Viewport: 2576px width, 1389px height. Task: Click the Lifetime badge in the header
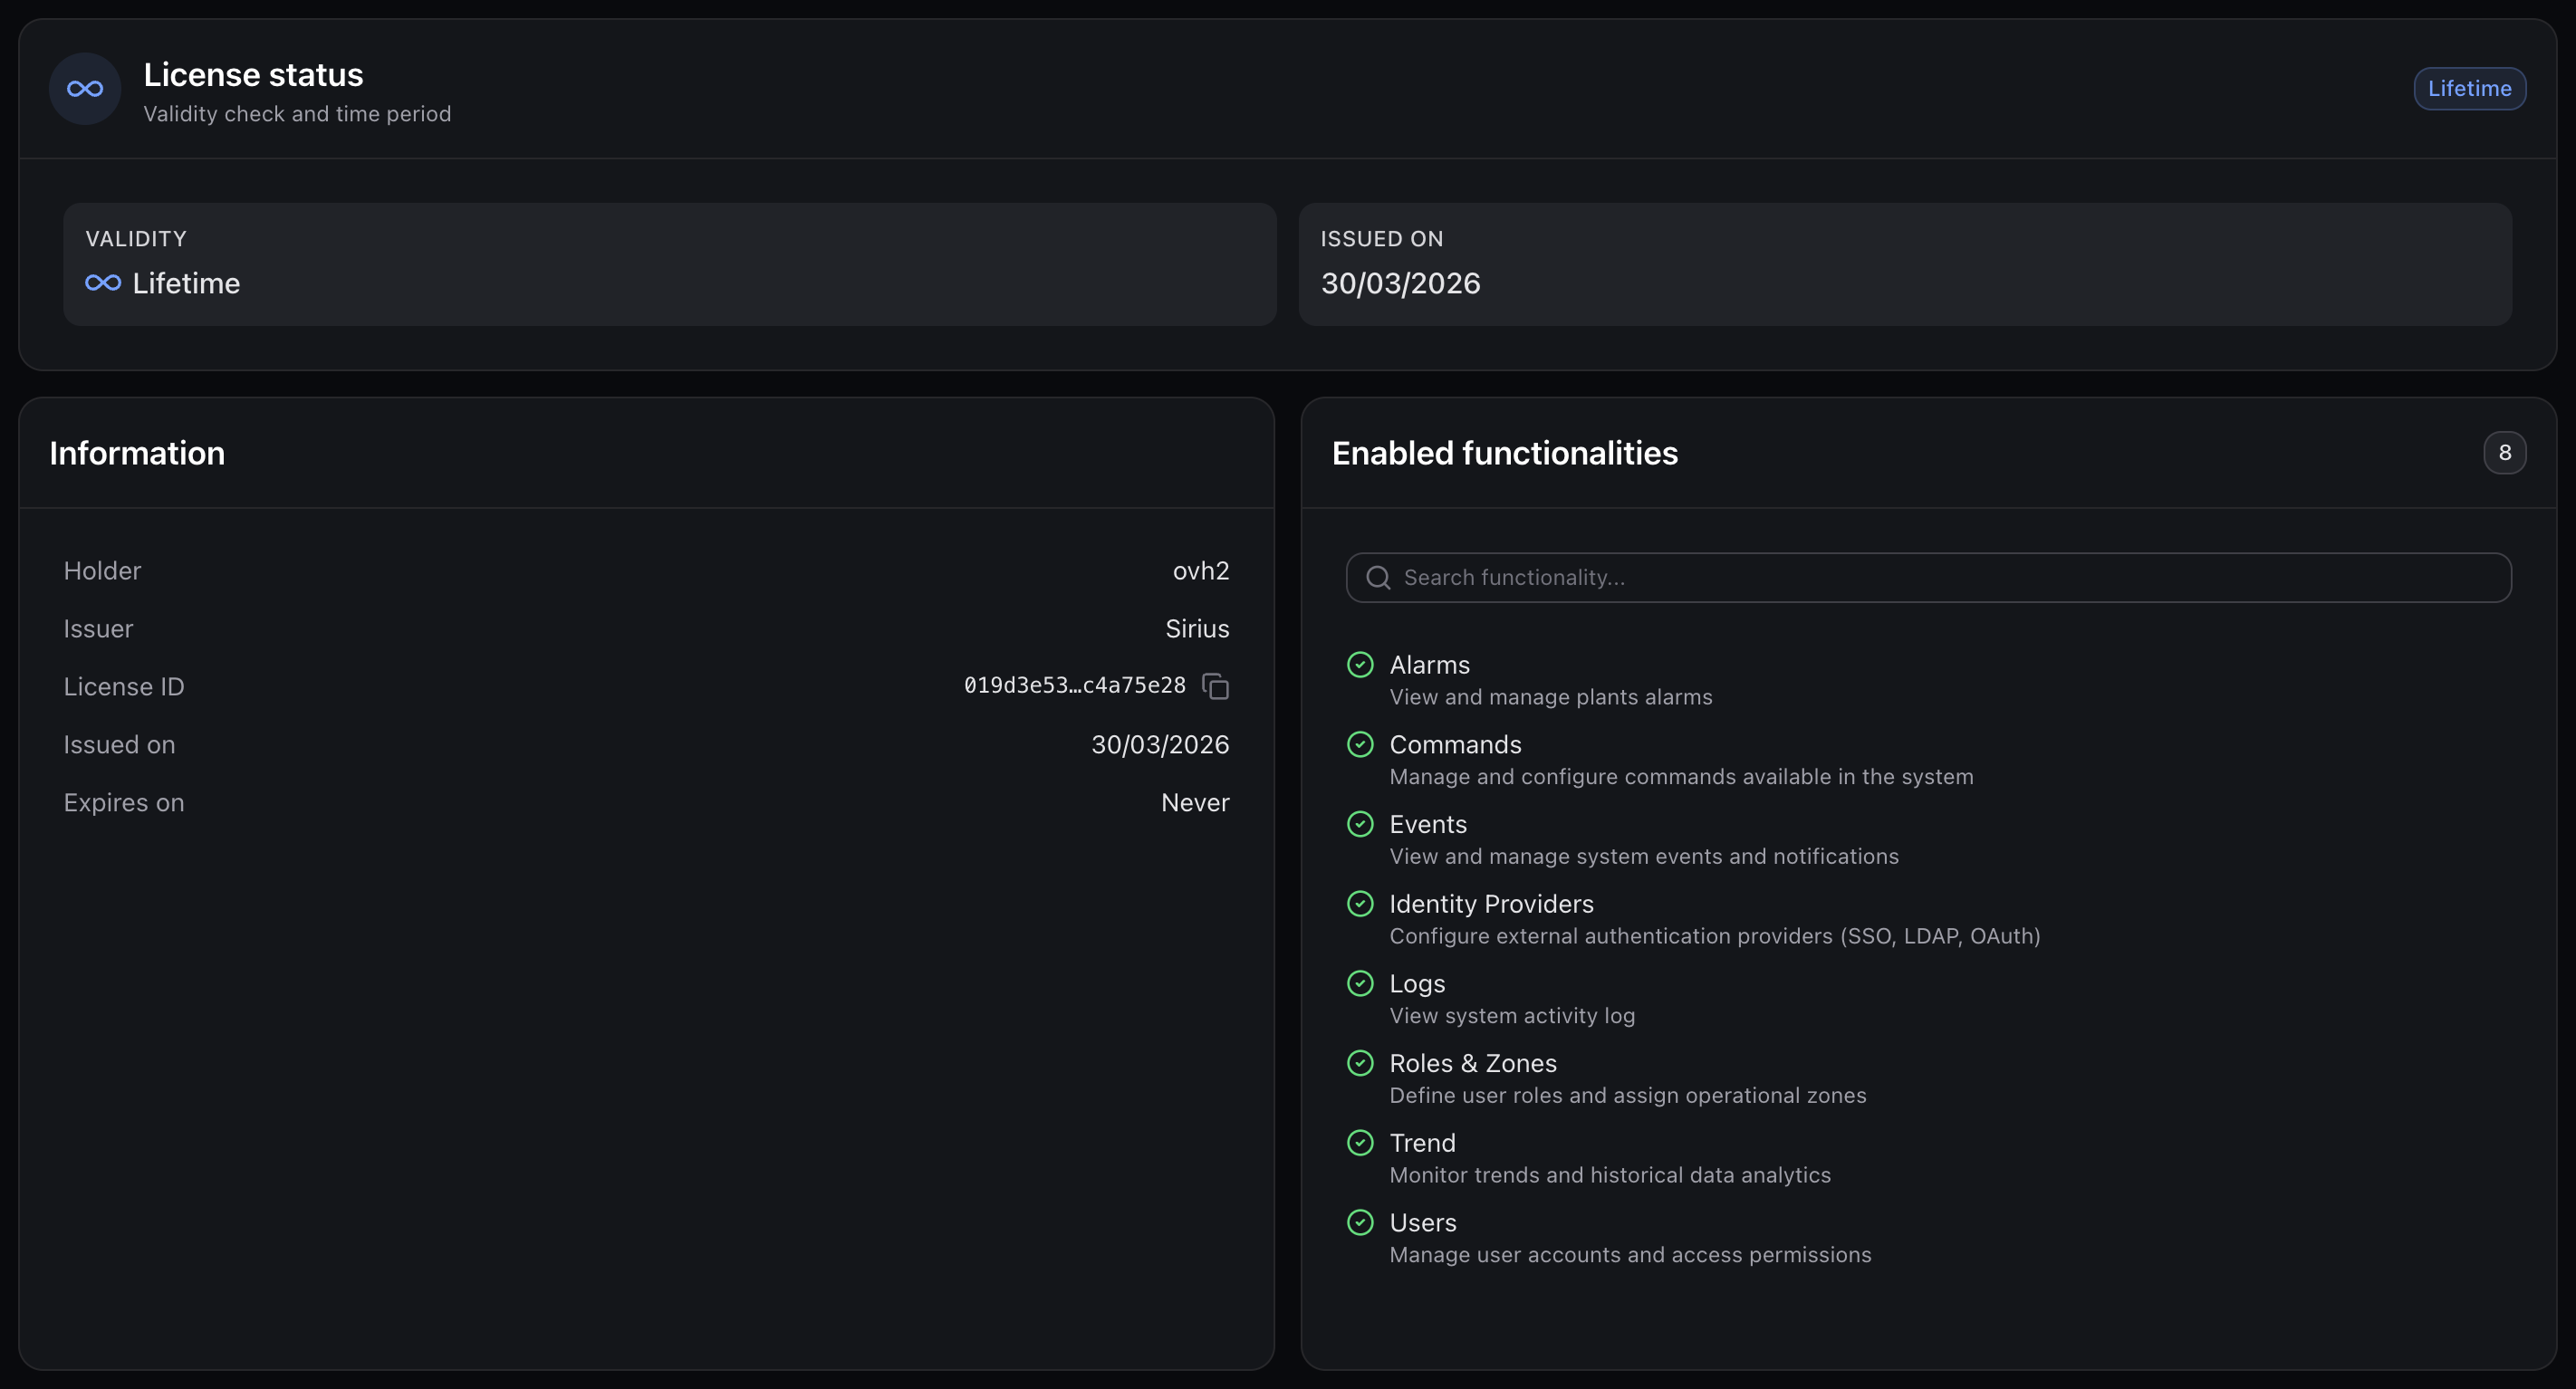(2469, 89)
